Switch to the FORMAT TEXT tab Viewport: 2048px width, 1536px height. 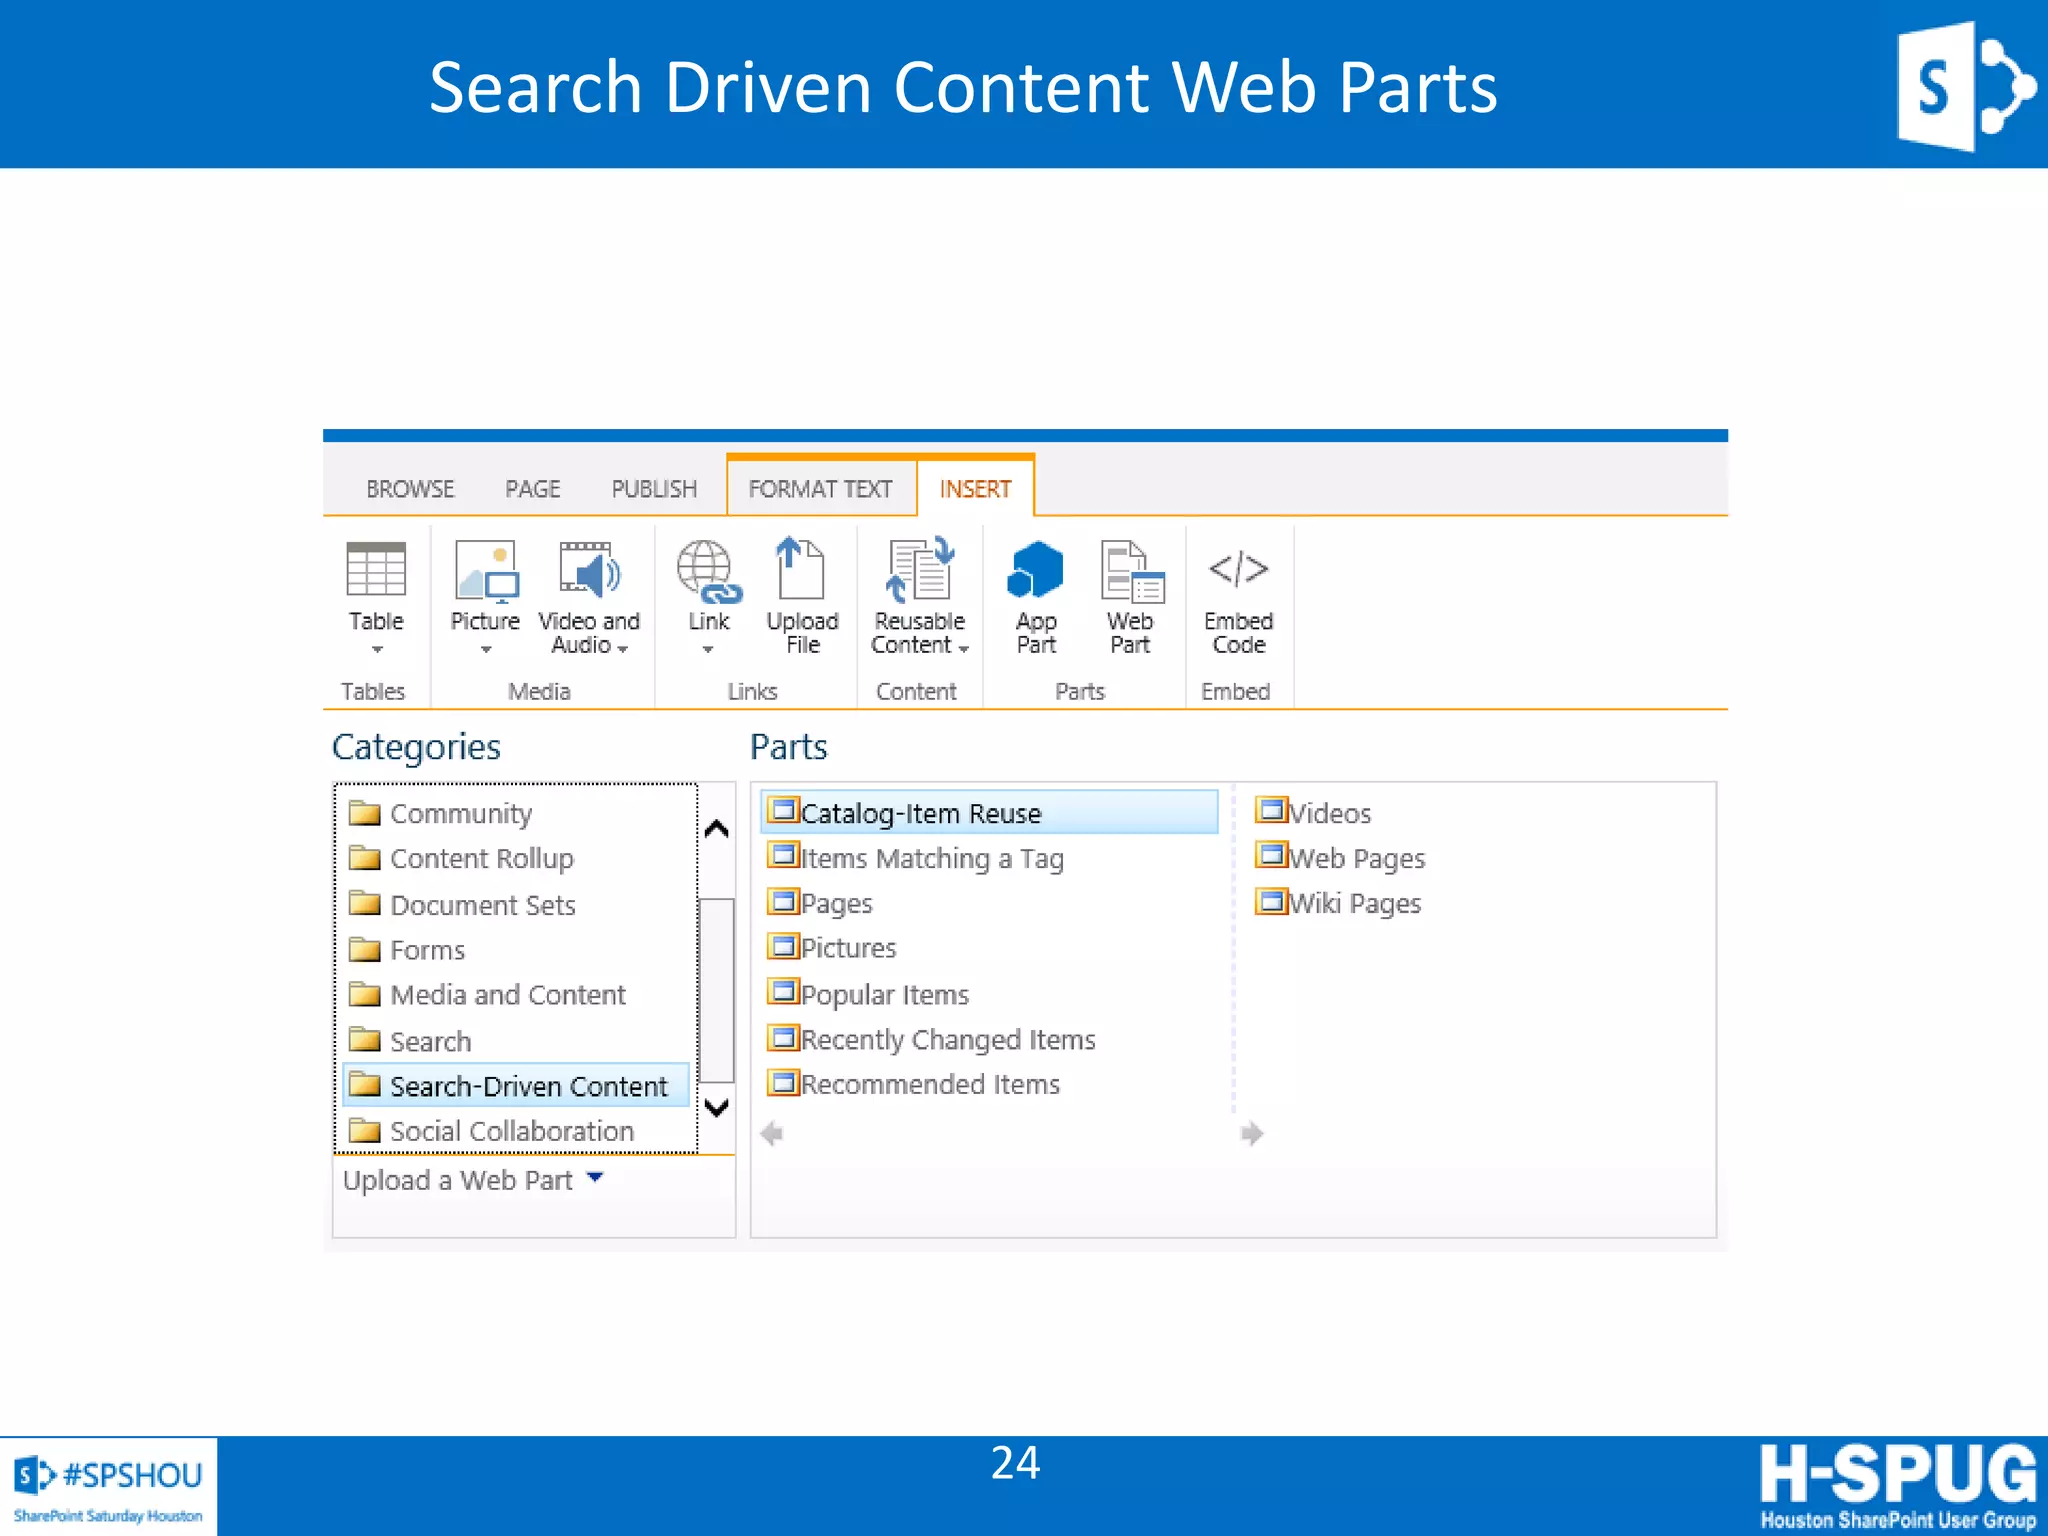point(820,489)
